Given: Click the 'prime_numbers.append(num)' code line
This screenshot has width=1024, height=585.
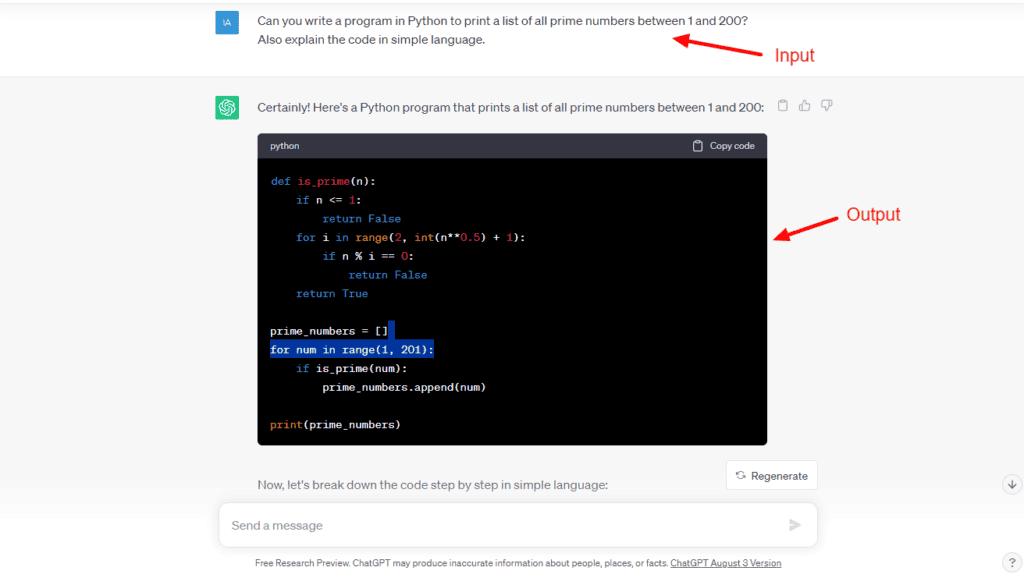Looking at the screenshot, I should point(403,387).
